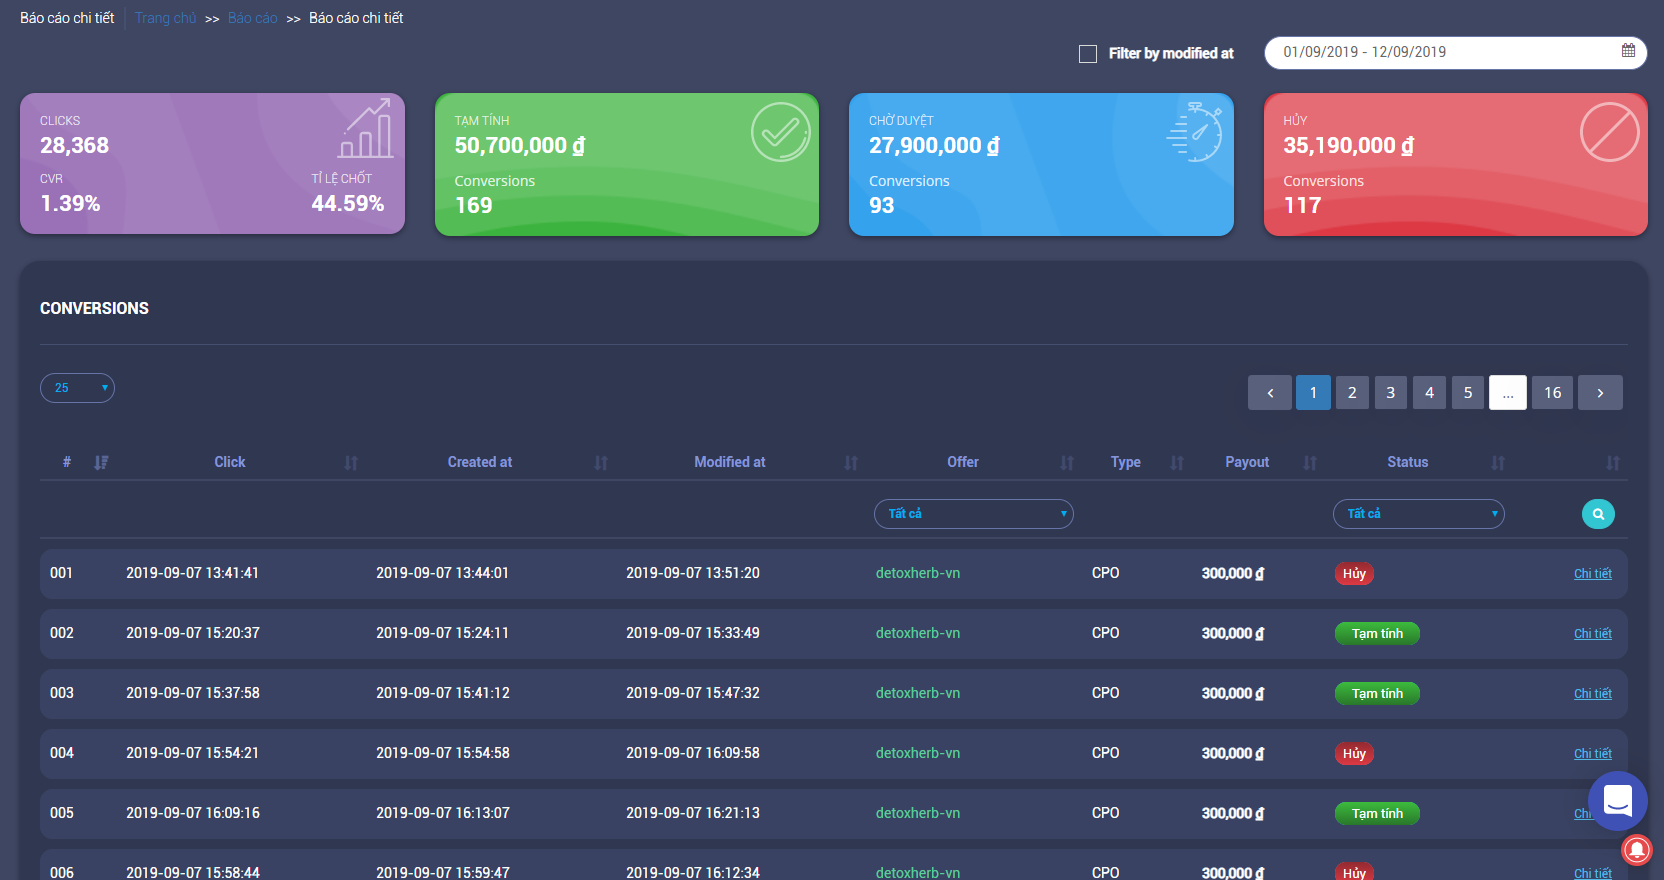Sort table by Created at arrows
1664x880 pixels.
601,463
